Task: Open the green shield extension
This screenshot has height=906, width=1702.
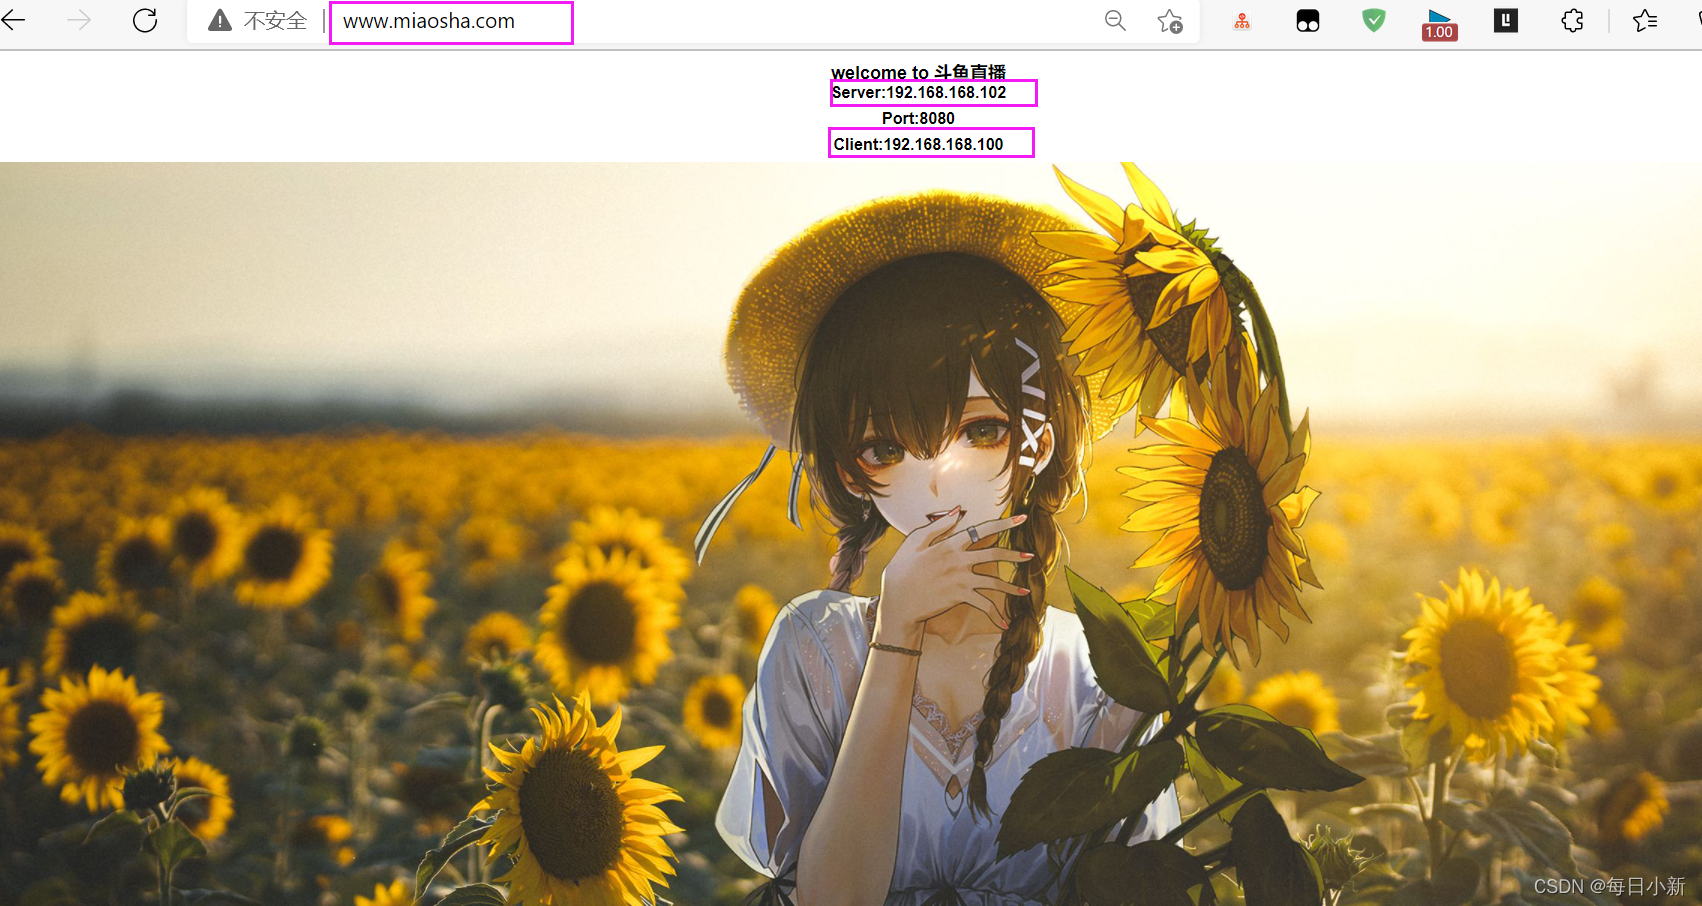Action: [1374, 20]
